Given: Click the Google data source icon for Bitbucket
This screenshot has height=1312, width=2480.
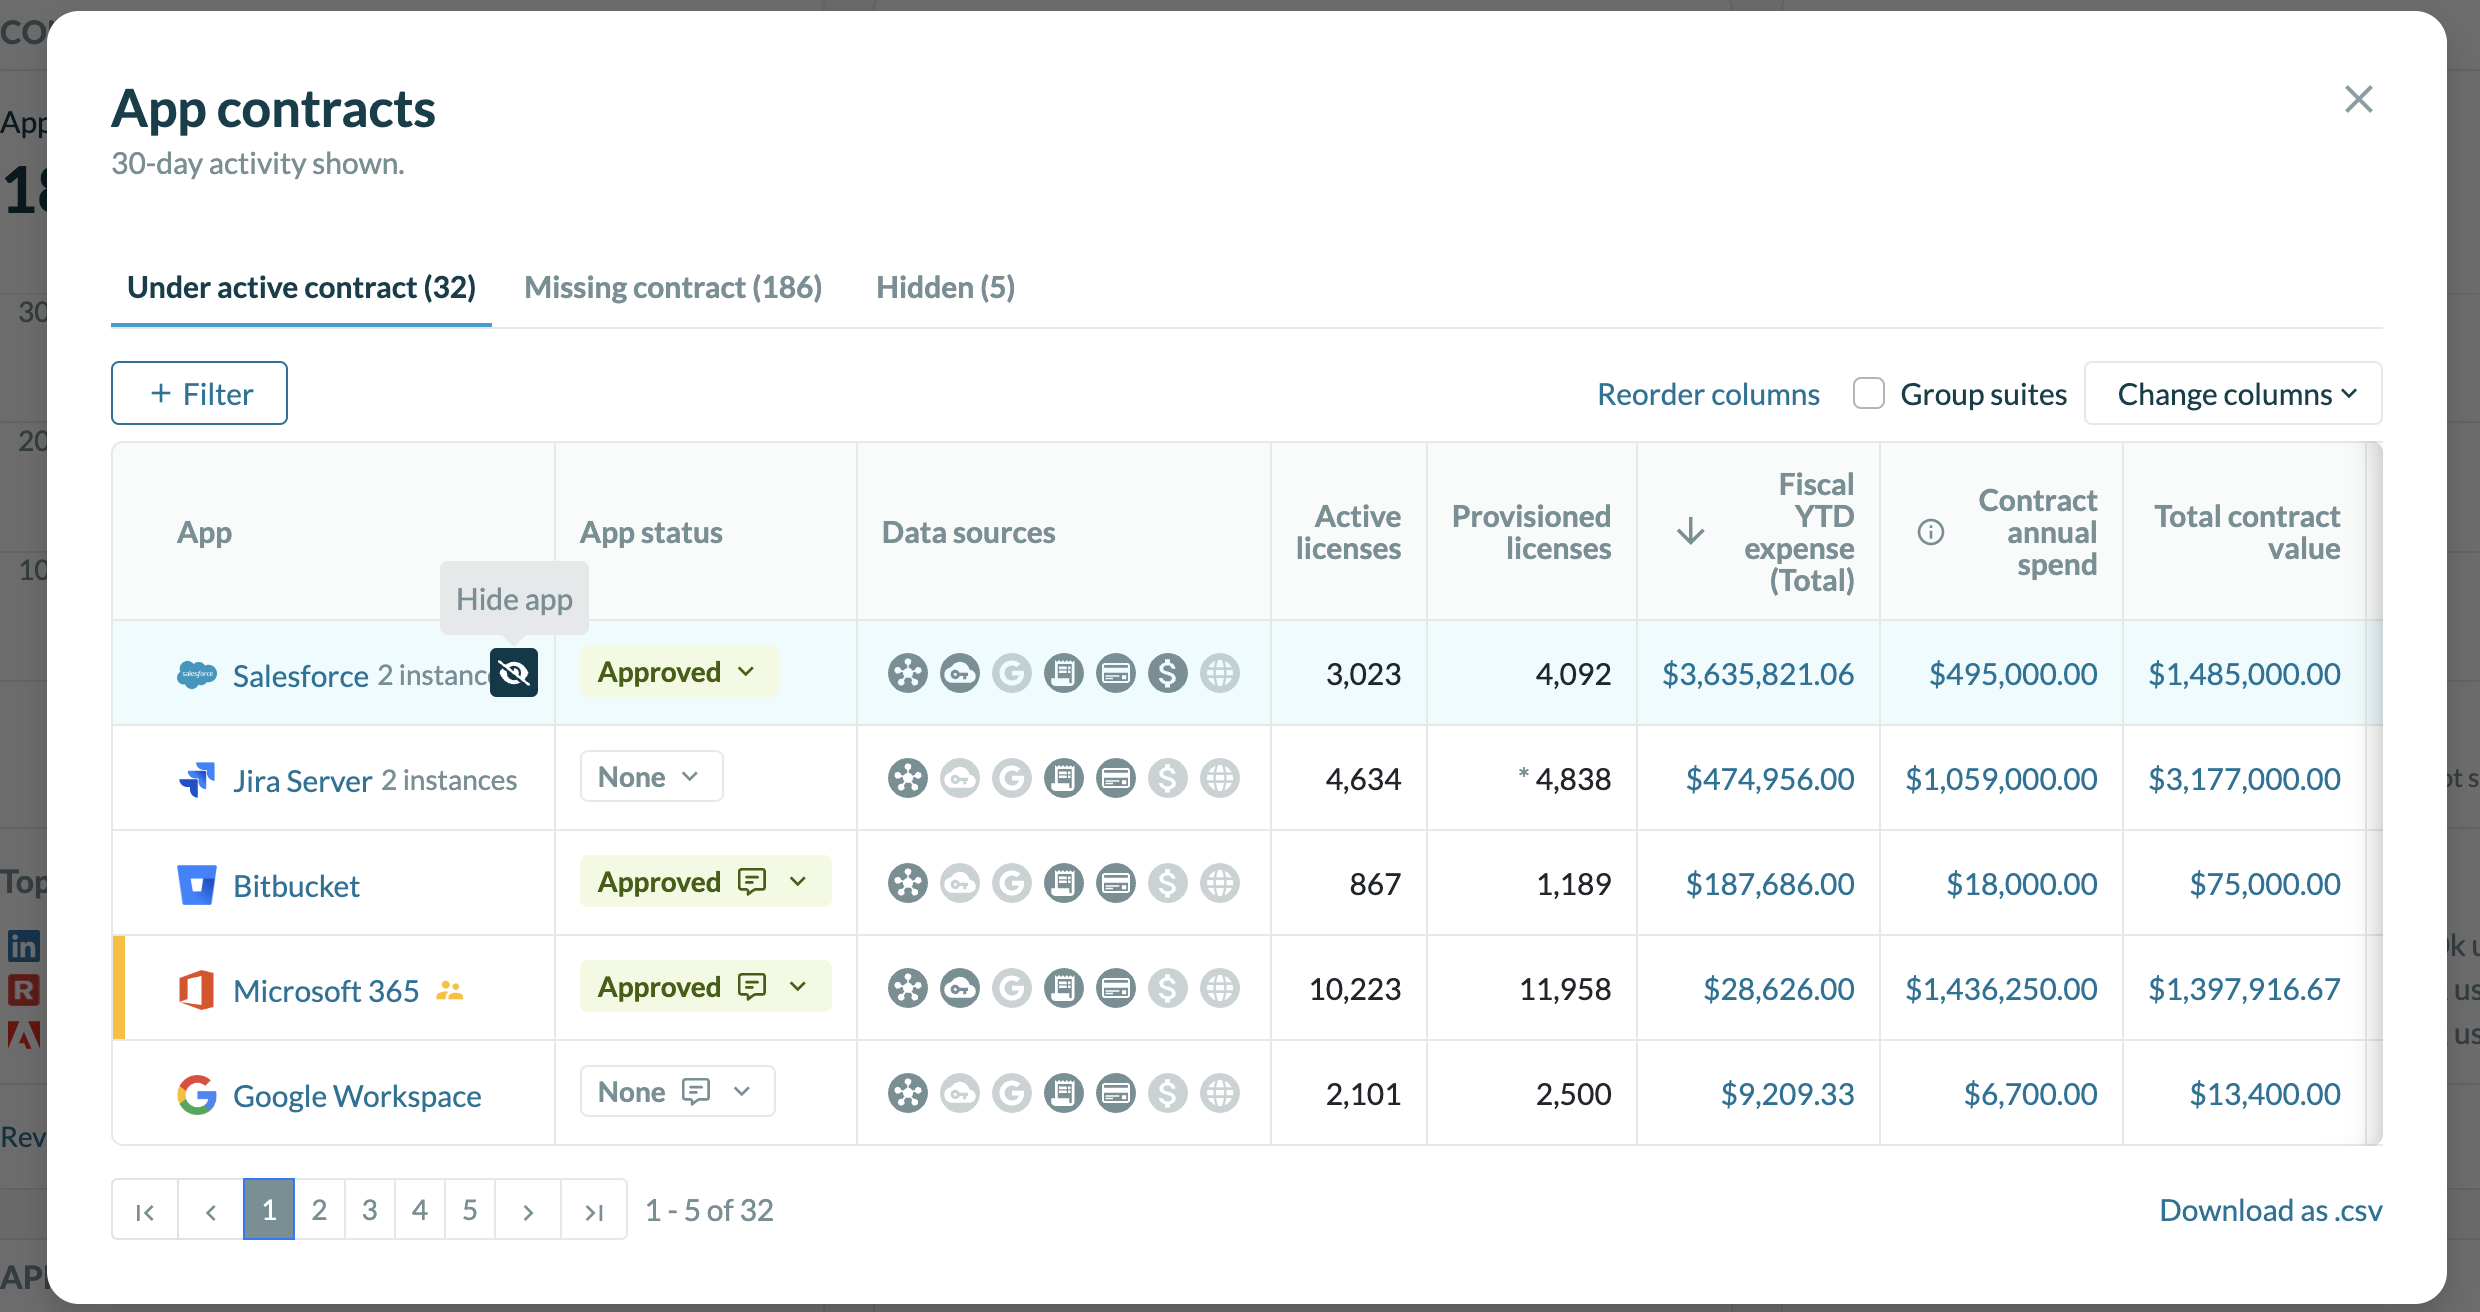Looking at the screenshot, I should [1011, 883].
